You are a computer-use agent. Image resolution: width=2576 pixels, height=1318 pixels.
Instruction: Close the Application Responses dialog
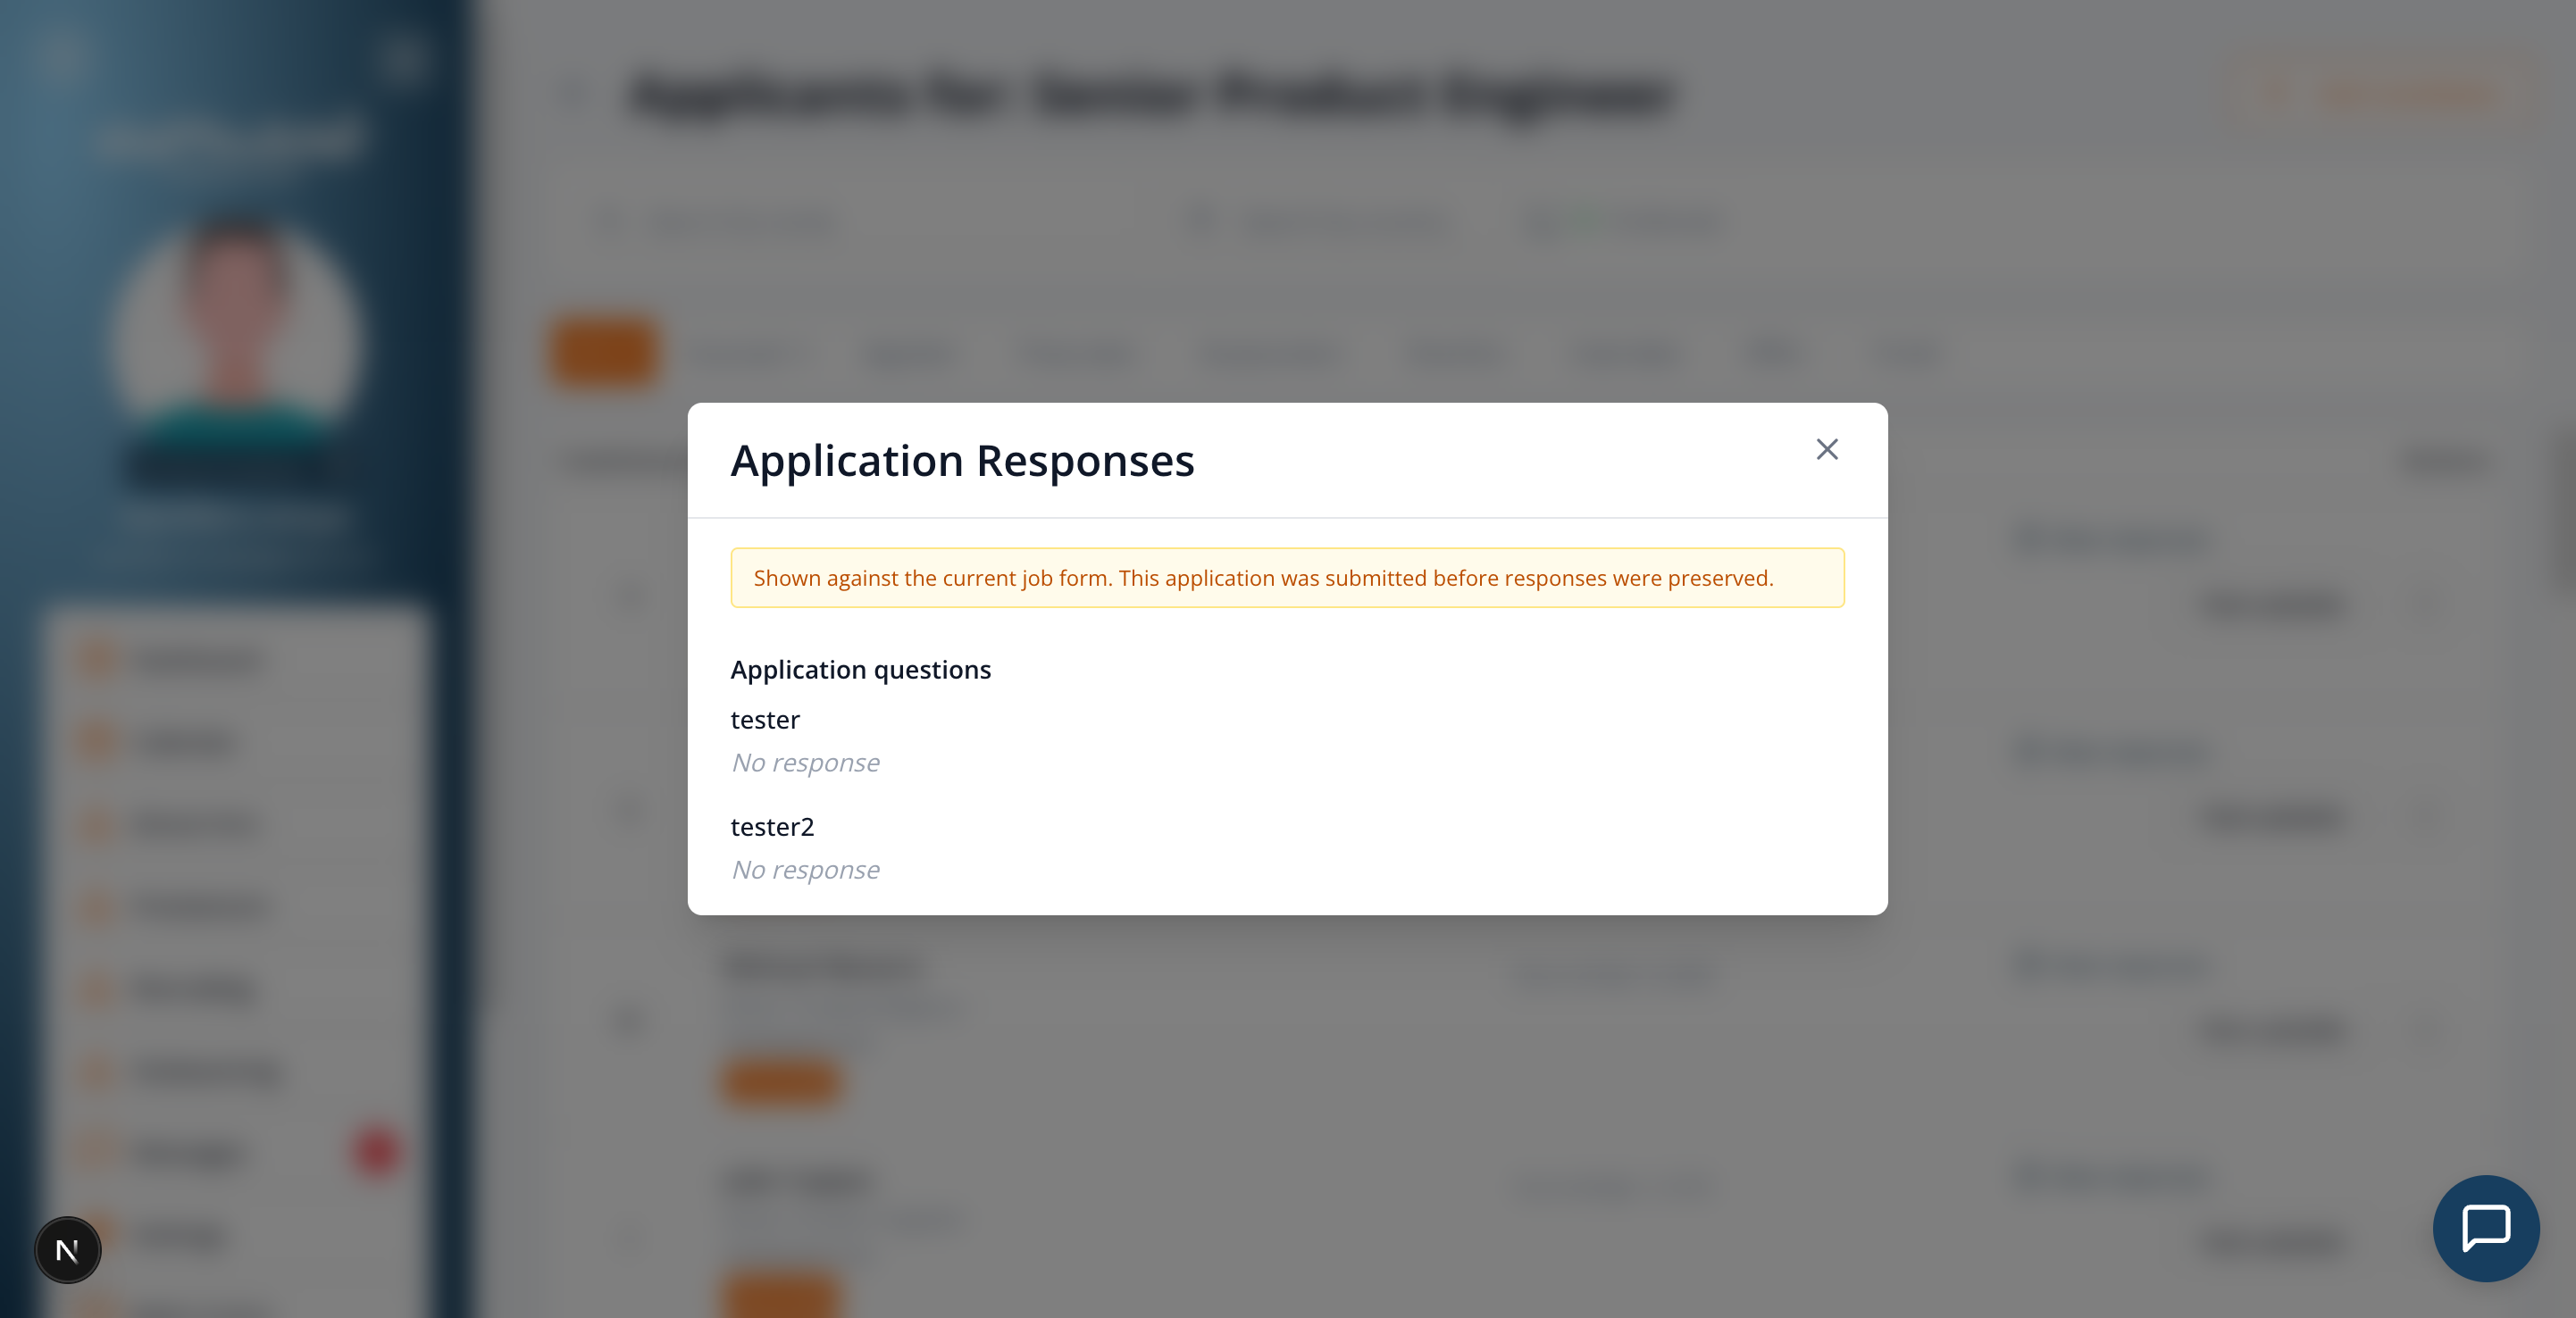tap(1827, 450)
